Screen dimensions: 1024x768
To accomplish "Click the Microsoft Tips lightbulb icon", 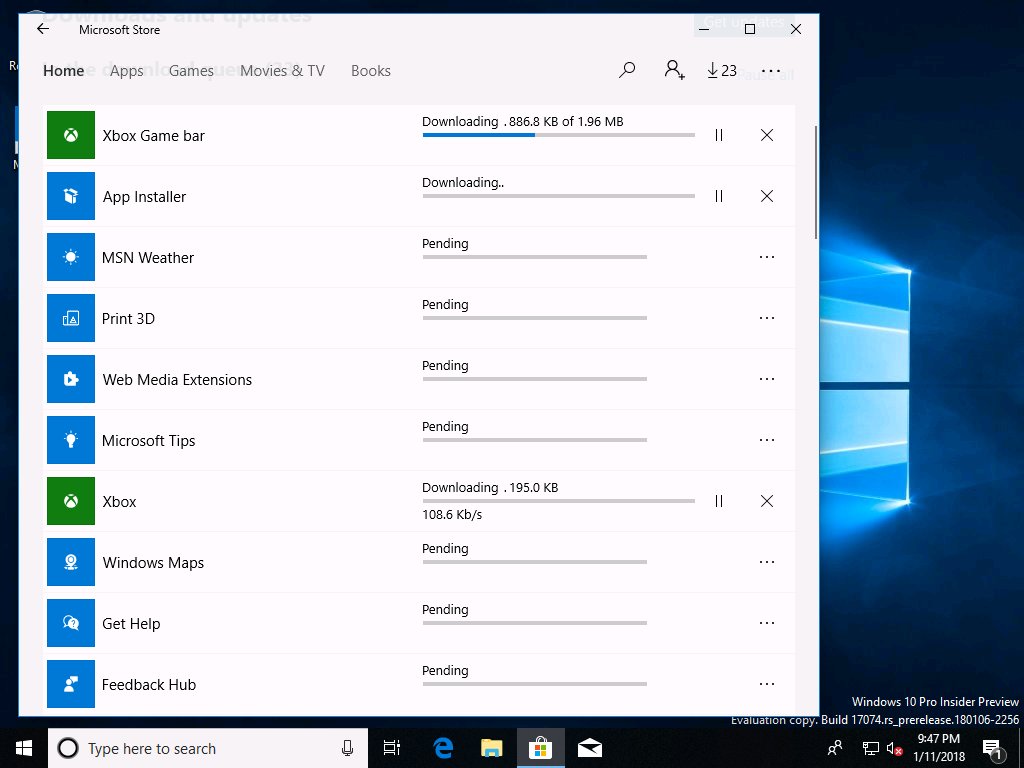I will pos(71,440).
